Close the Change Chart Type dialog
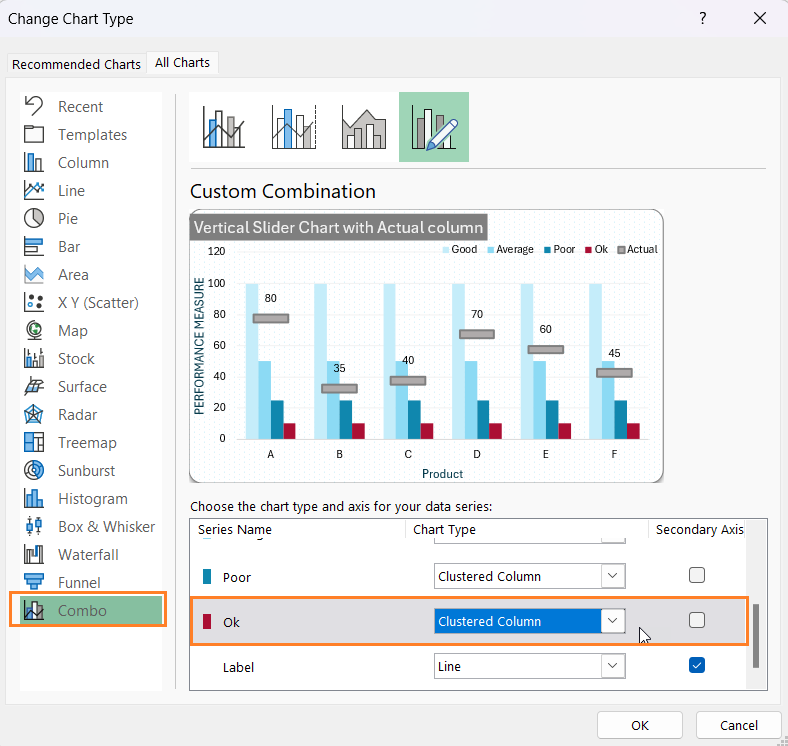The width and height of the screenshot is (788, 746). (760, 19)
